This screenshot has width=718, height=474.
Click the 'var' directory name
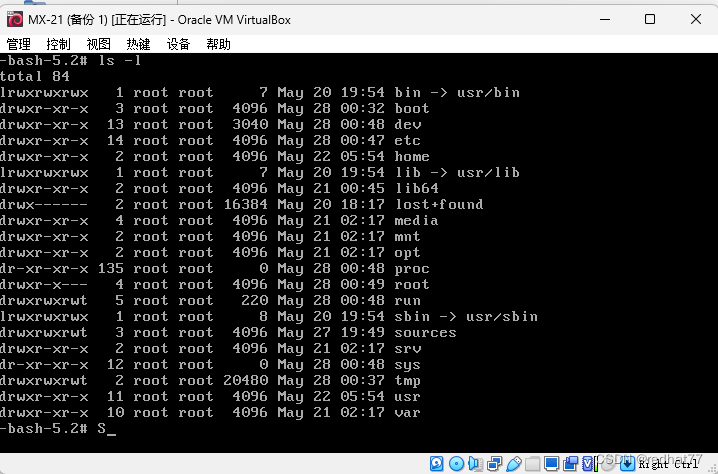[408, 413]
